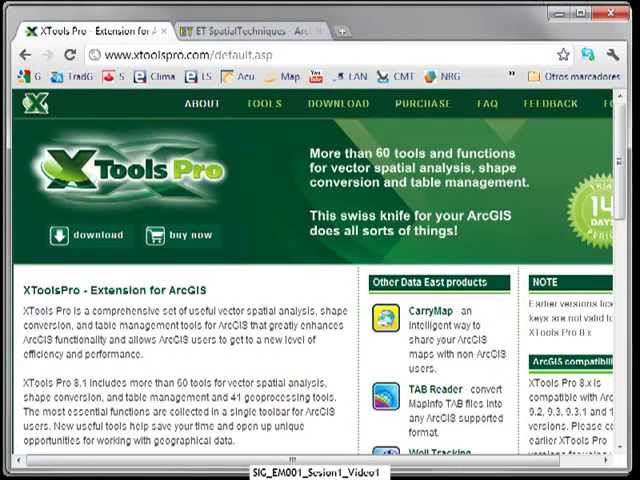Click the CarryMap product icon

point(386,318)
